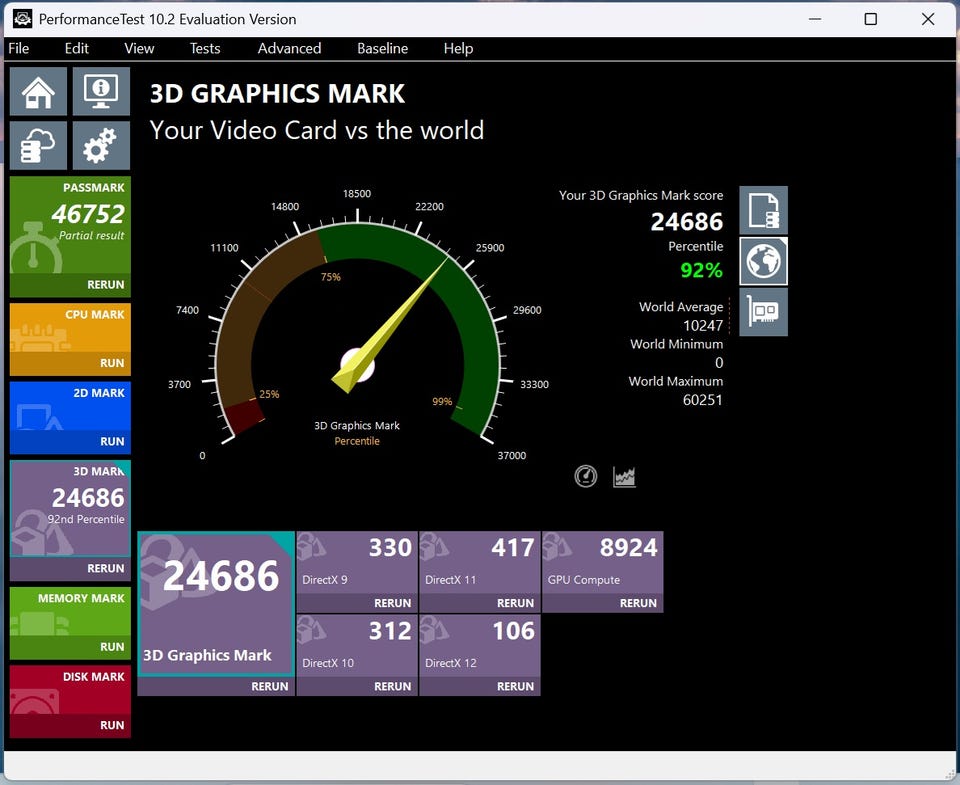Click the Home icon button
Viewport: 960px width, 785px height.
39,92
